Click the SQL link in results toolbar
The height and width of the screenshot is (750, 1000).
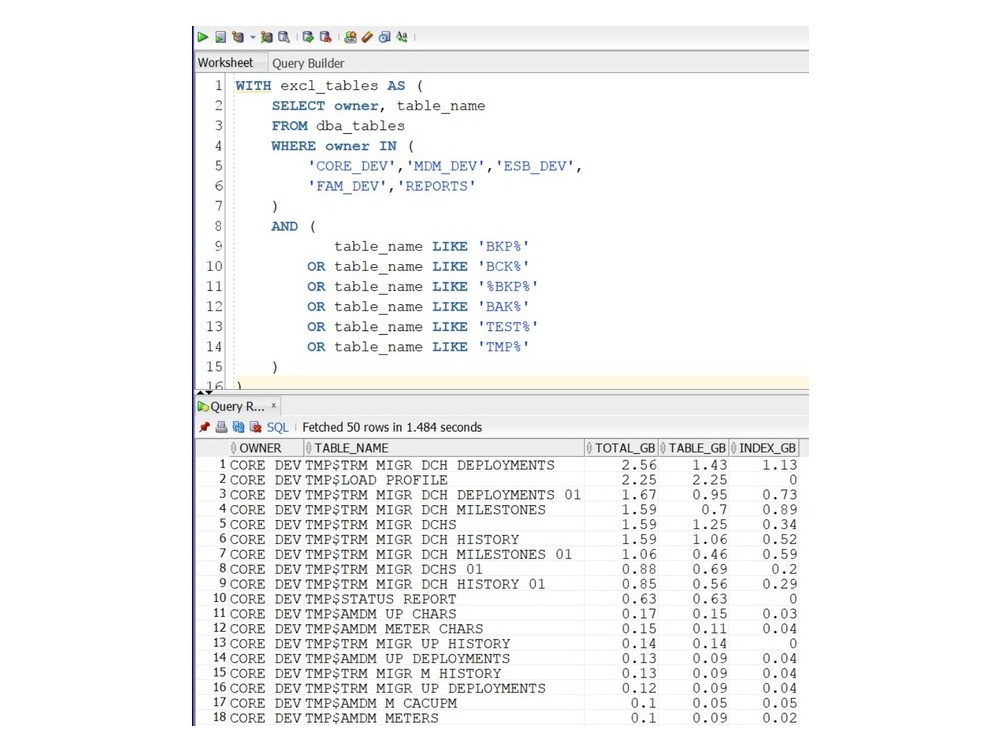click(277, 427)
